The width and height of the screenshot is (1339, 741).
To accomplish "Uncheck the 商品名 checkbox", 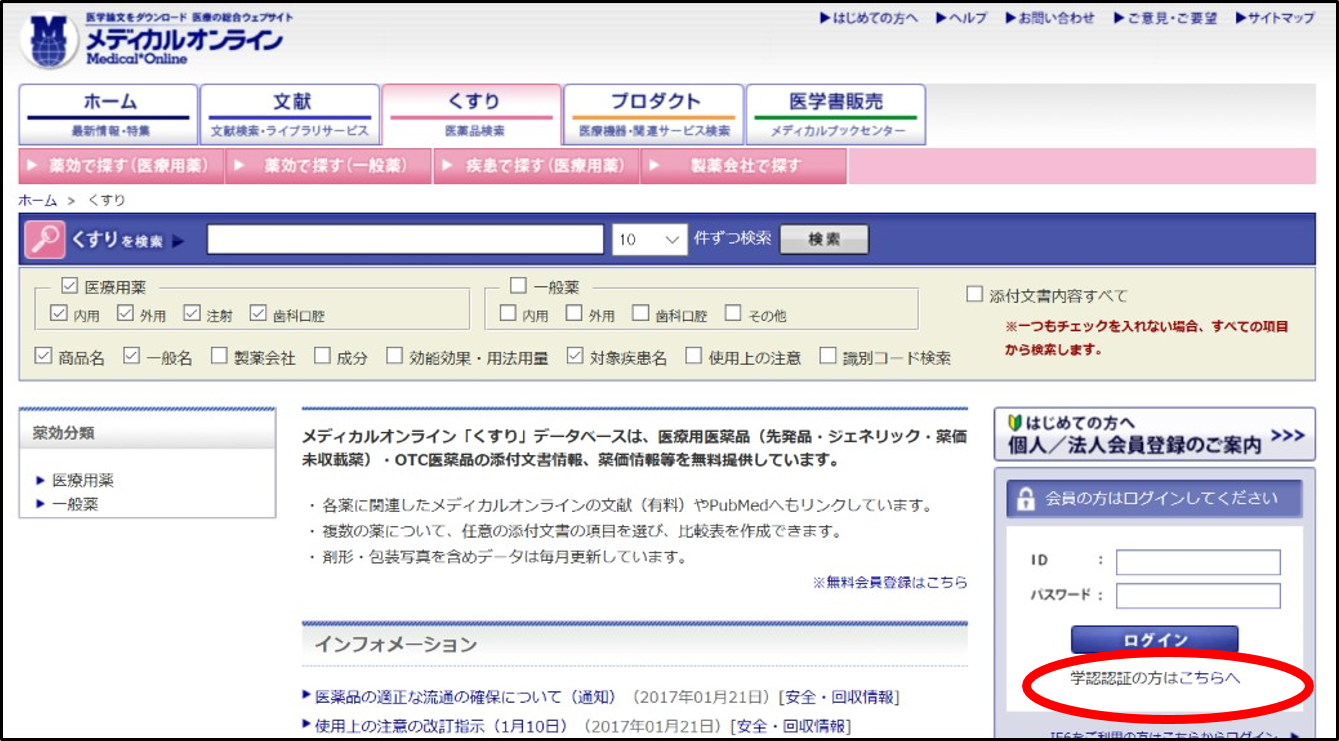I will point(42,356).
